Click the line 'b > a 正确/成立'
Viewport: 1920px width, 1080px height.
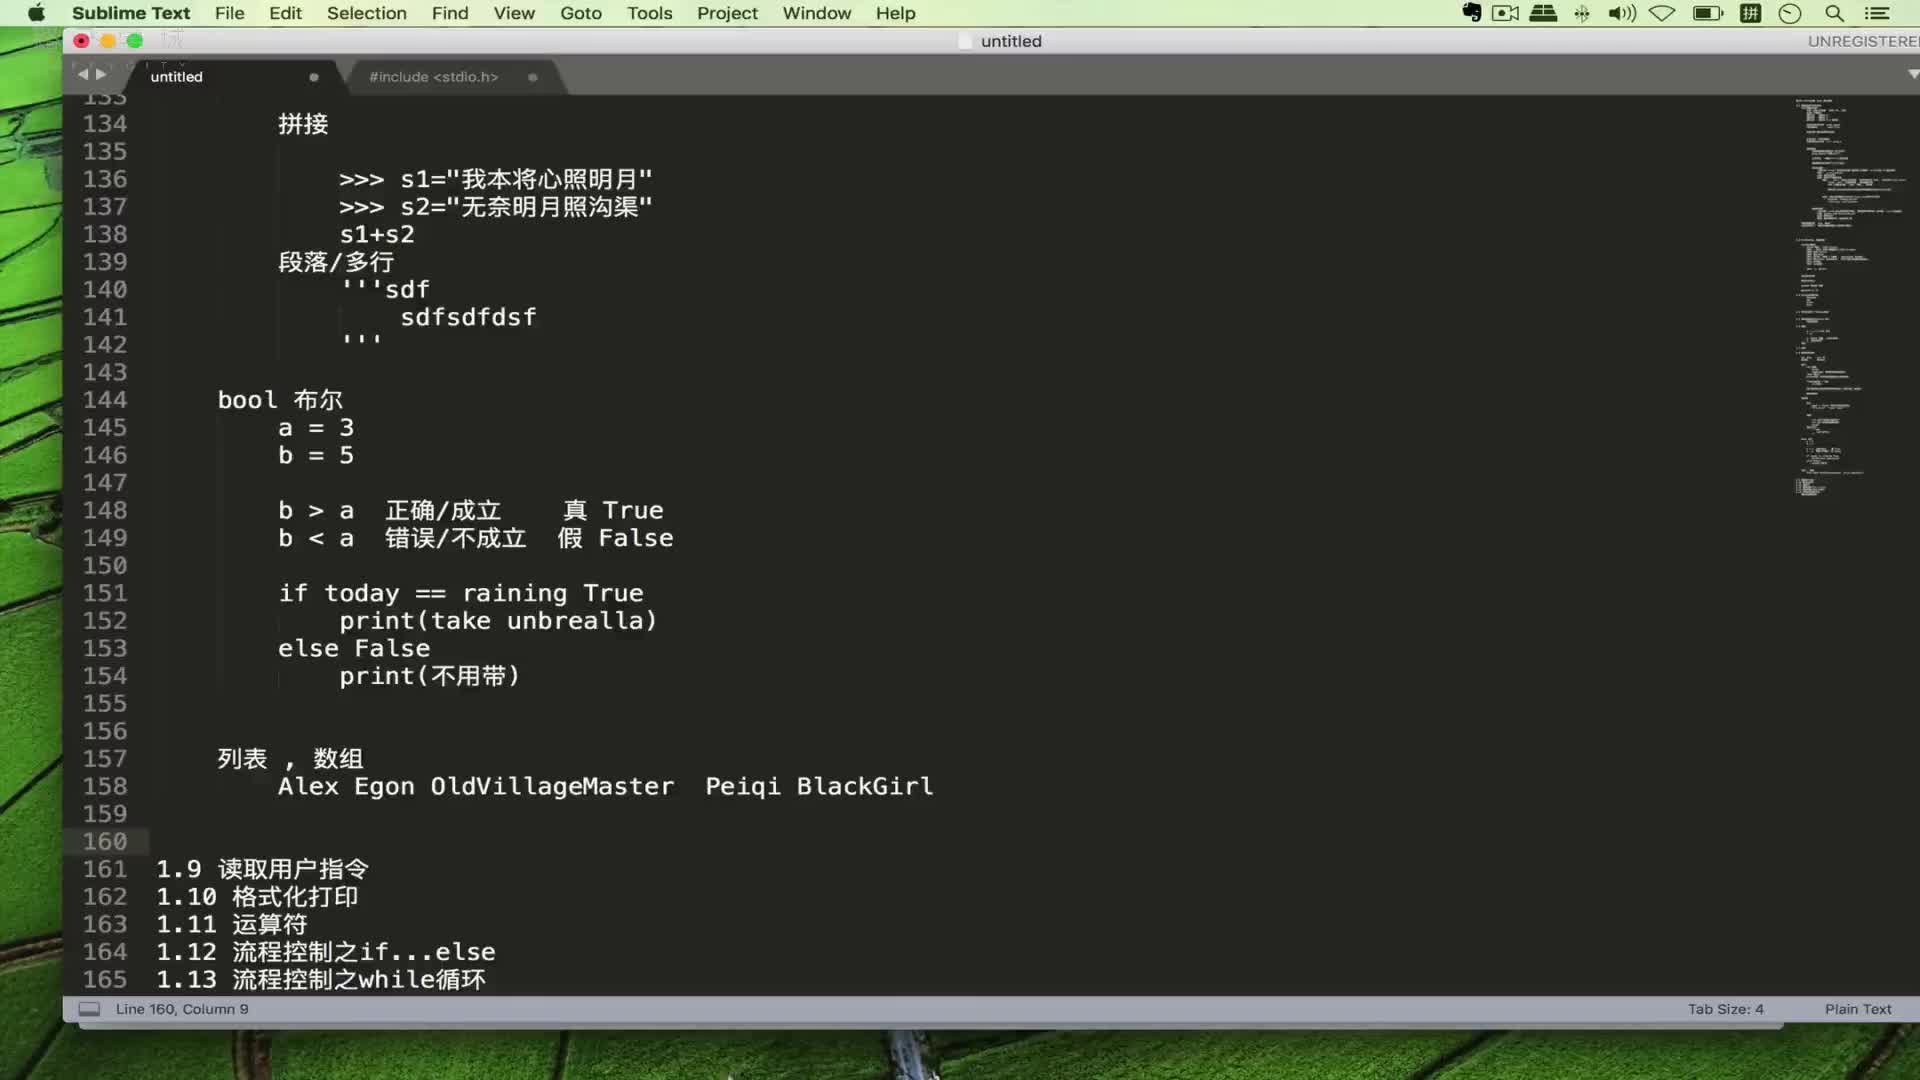390,511
